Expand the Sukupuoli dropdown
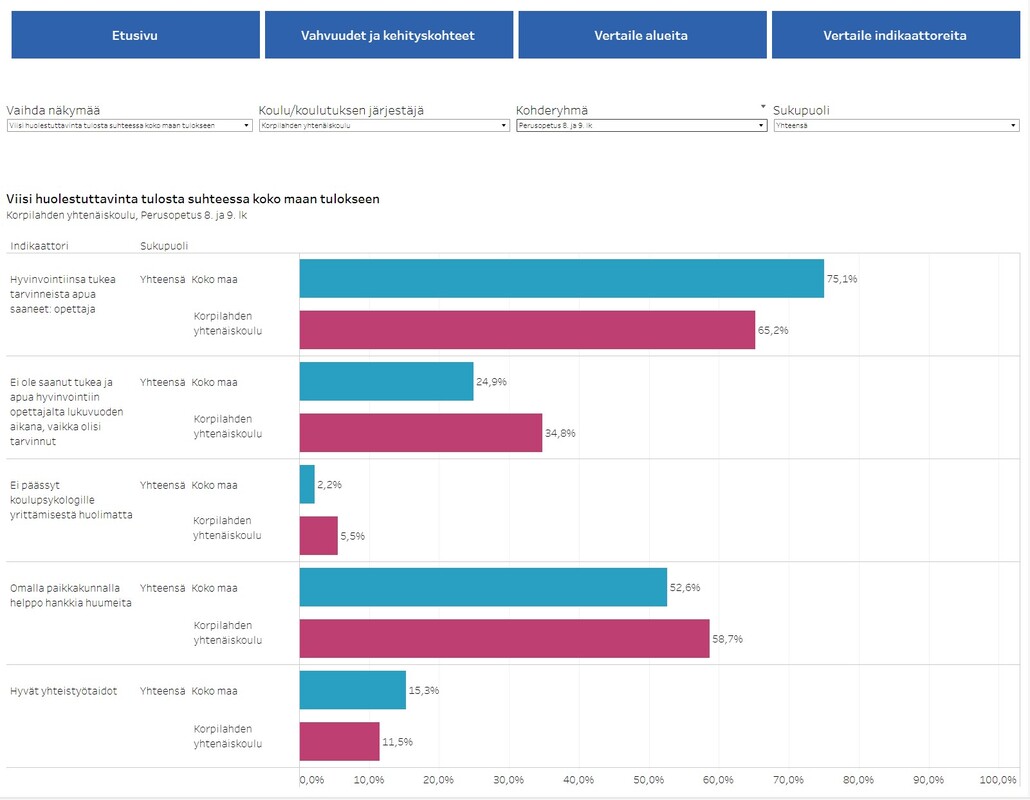Viewport: 1030px width, 800px height. (896, 126)
